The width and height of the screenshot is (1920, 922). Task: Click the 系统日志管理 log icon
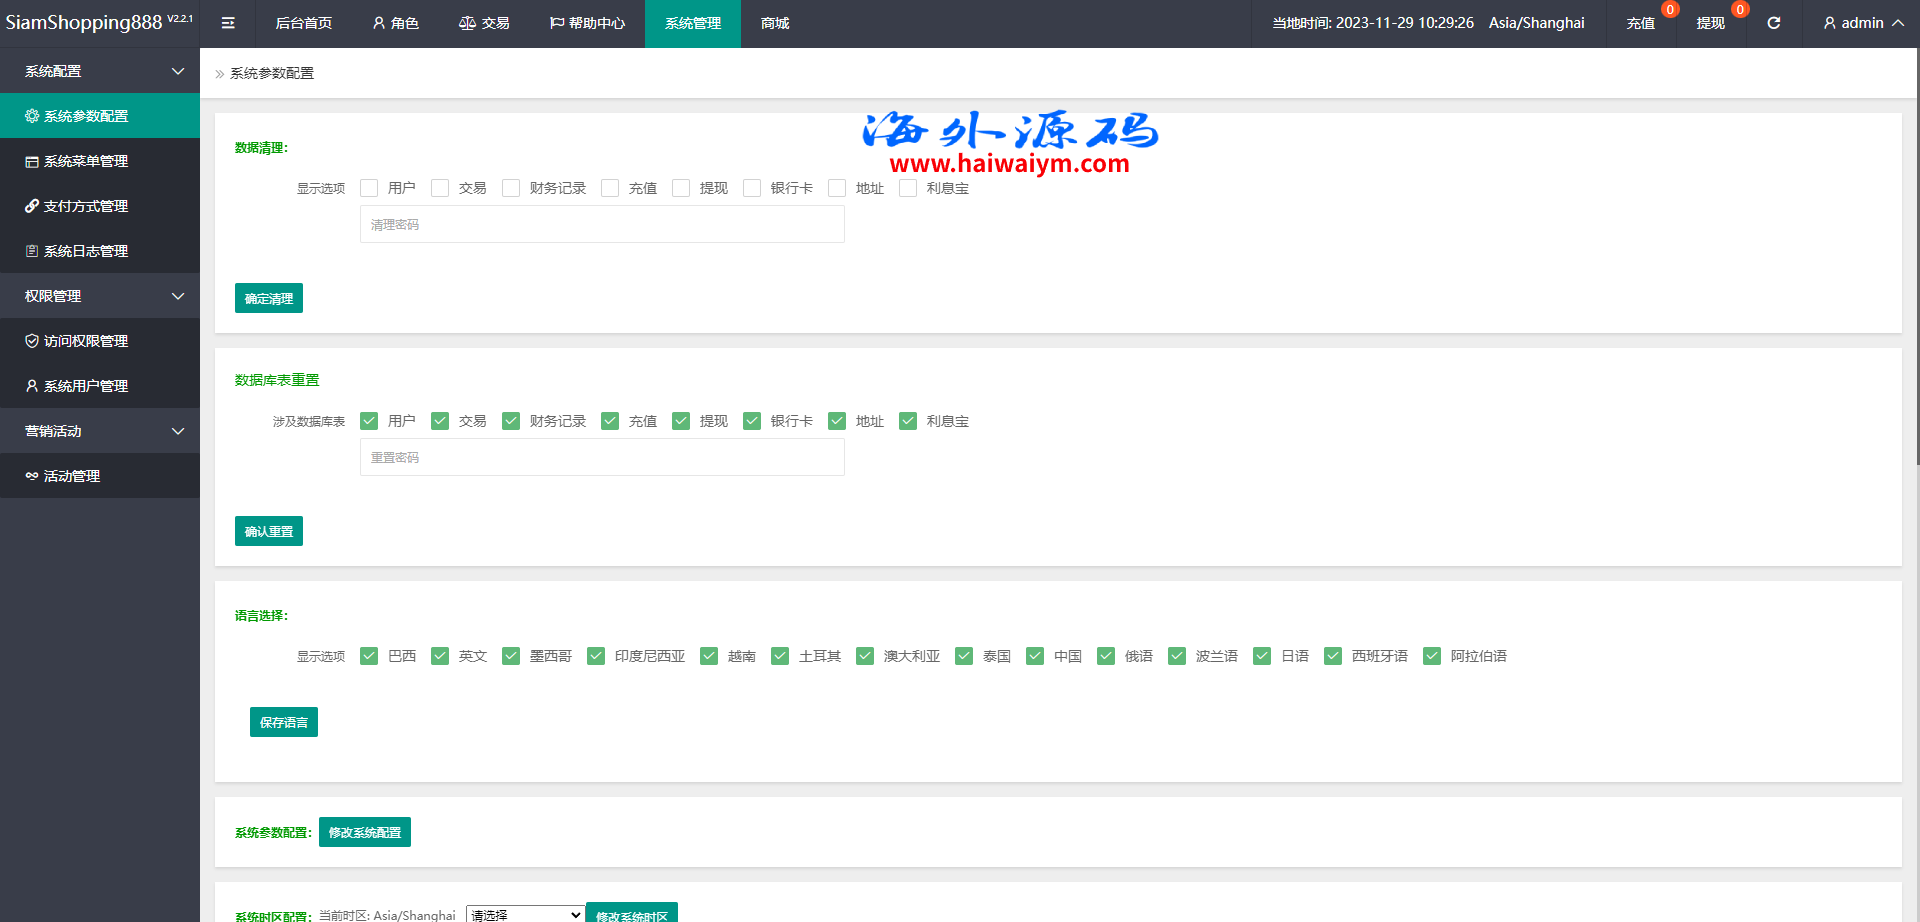click(32, 251)
